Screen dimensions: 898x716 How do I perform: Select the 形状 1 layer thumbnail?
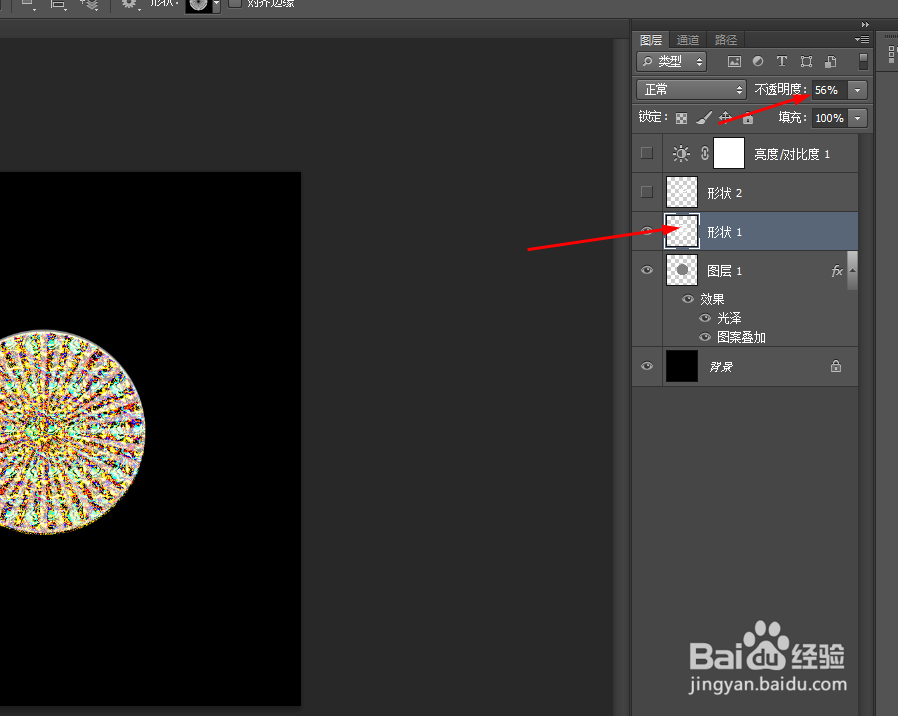[x=682, y=231]
